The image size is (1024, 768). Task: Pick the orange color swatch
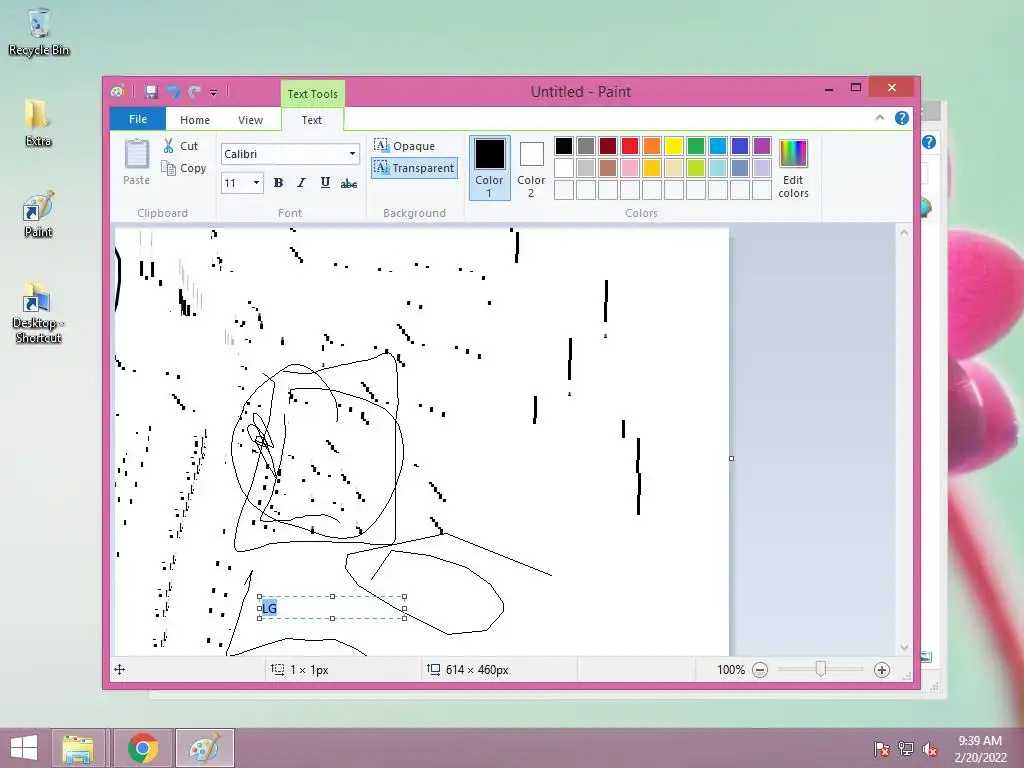coord(652,146)
